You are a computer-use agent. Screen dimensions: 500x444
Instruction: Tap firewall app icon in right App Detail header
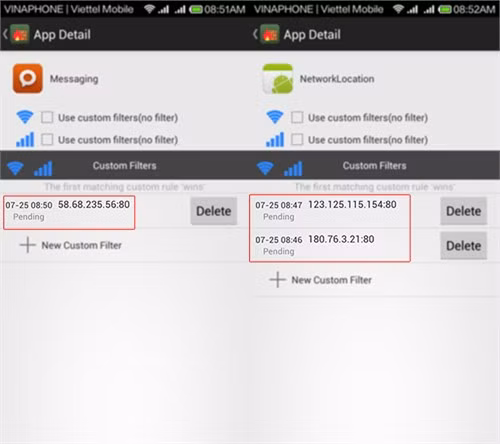(x=270, y=34)
